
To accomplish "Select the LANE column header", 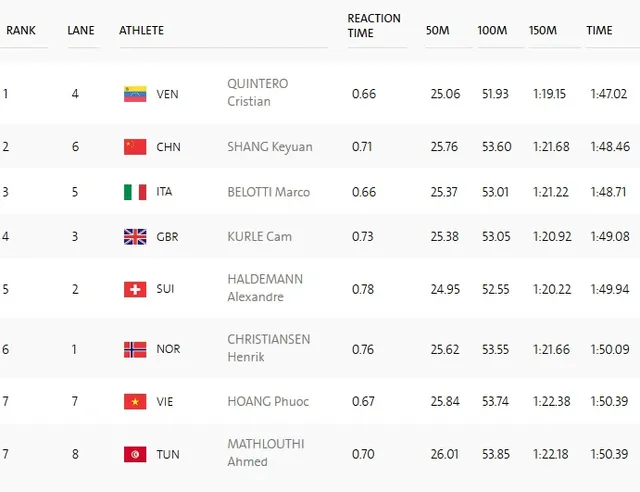I will [x=81, y=30].
